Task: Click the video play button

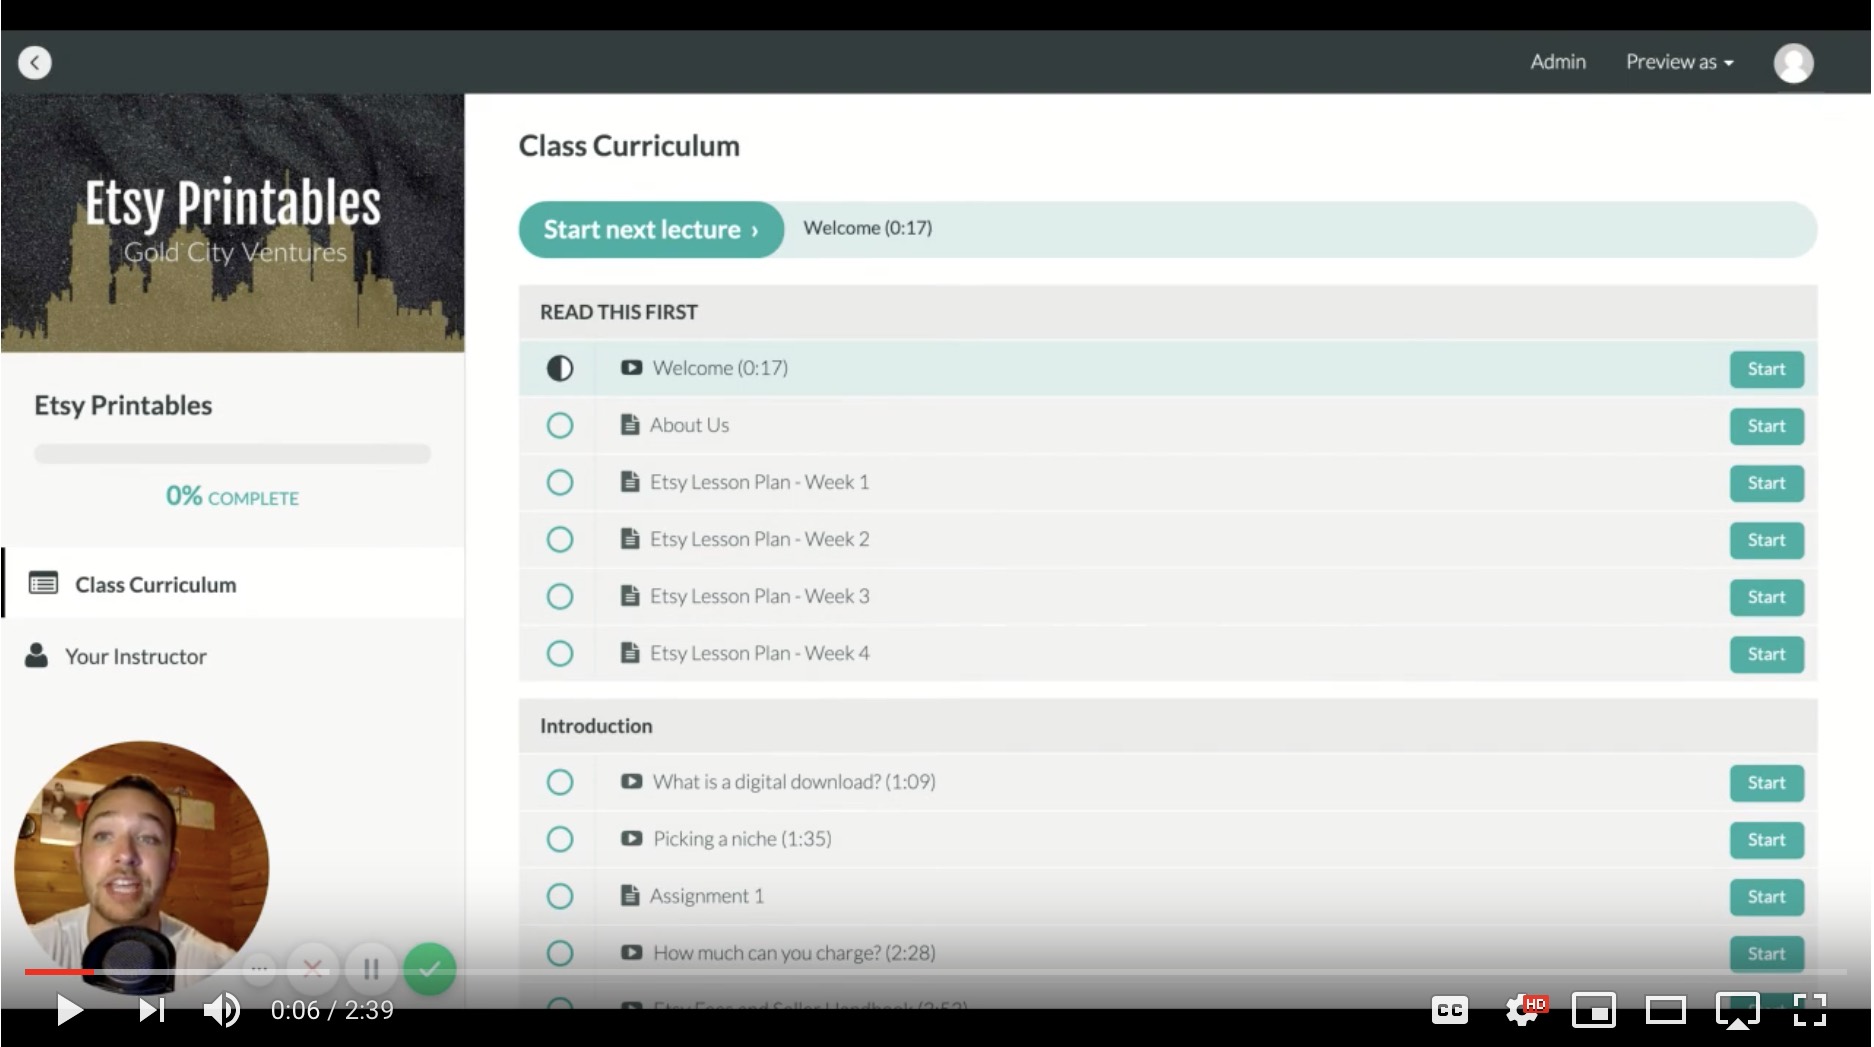Action: click(68, 1010)
